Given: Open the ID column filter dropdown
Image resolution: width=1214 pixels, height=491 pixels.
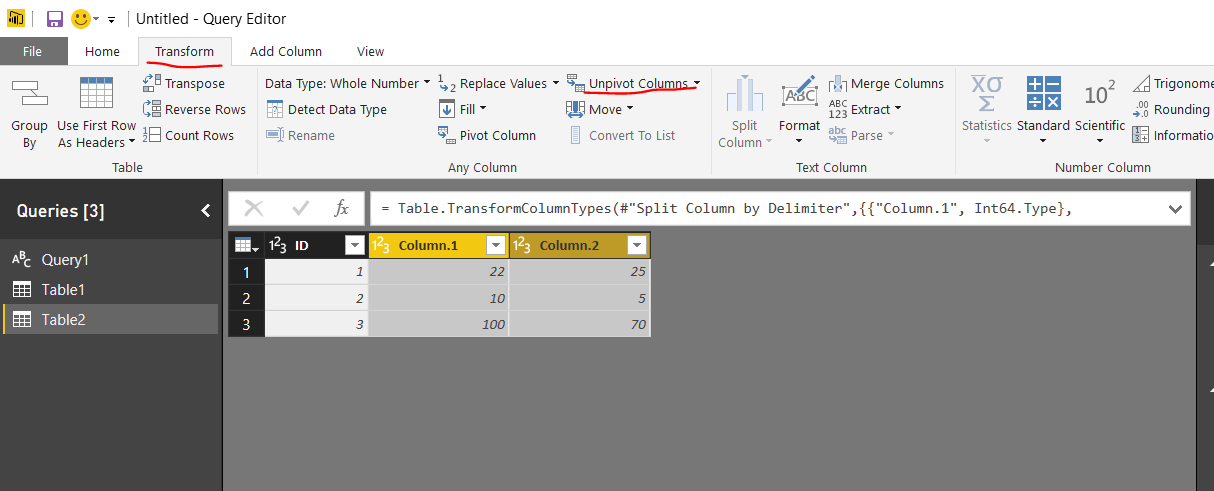Looking at the screenshot, I should tap(354, 245).
